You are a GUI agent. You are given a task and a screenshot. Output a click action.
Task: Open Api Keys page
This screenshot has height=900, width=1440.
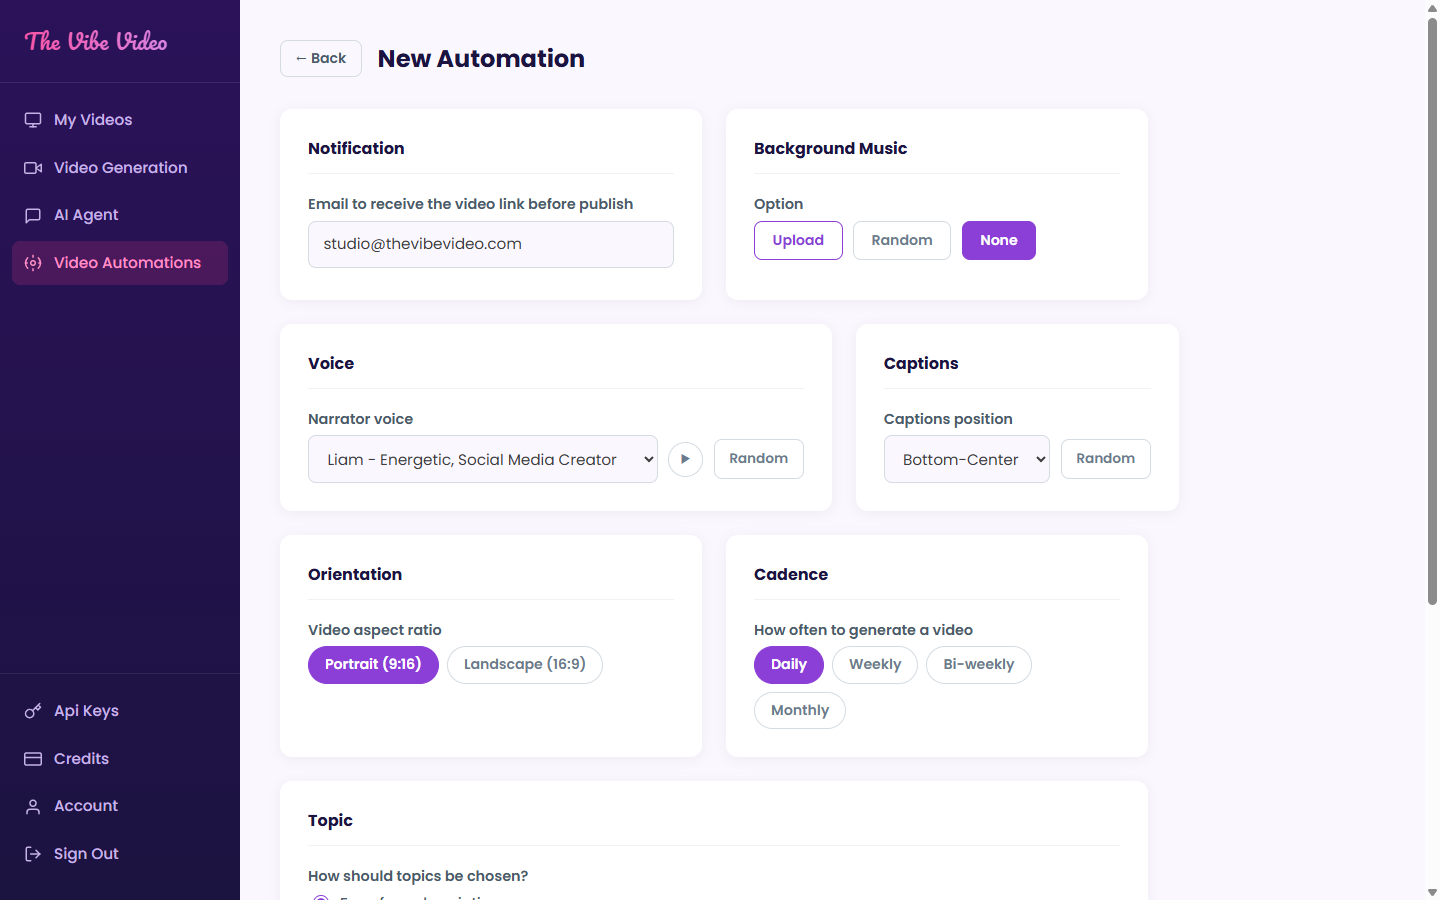point(120,711)
